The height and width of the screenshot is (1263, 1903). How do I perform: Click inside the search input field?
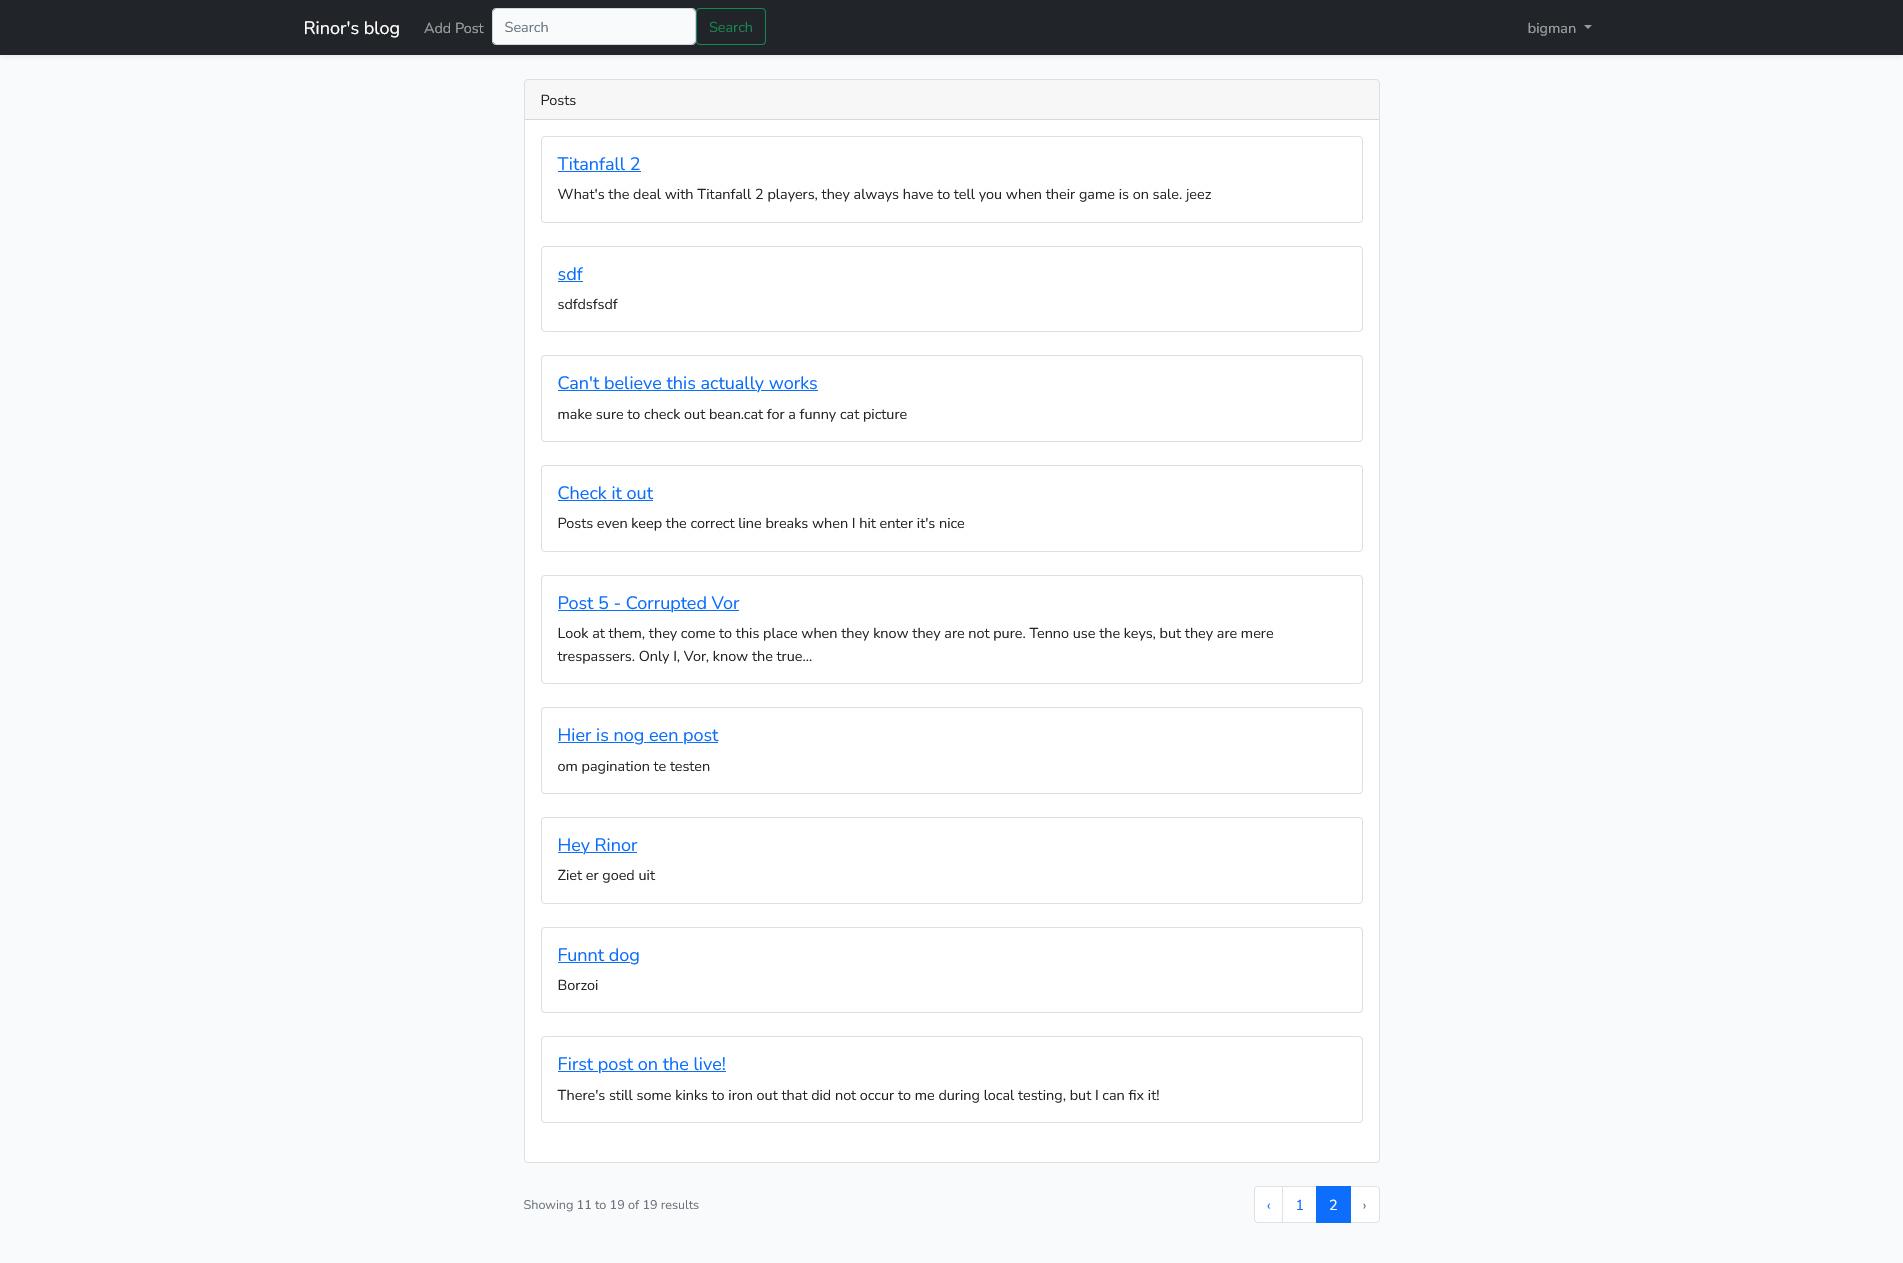click(x=593, y=27)
